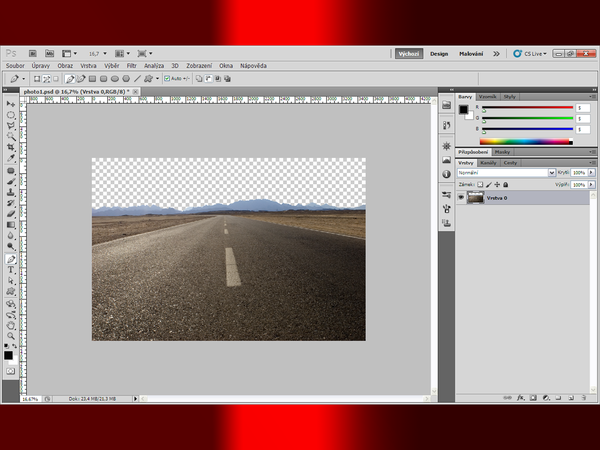Hide Vrstva 0 using the eye icon
The image size is (600, 450).
tap(461, 198)
